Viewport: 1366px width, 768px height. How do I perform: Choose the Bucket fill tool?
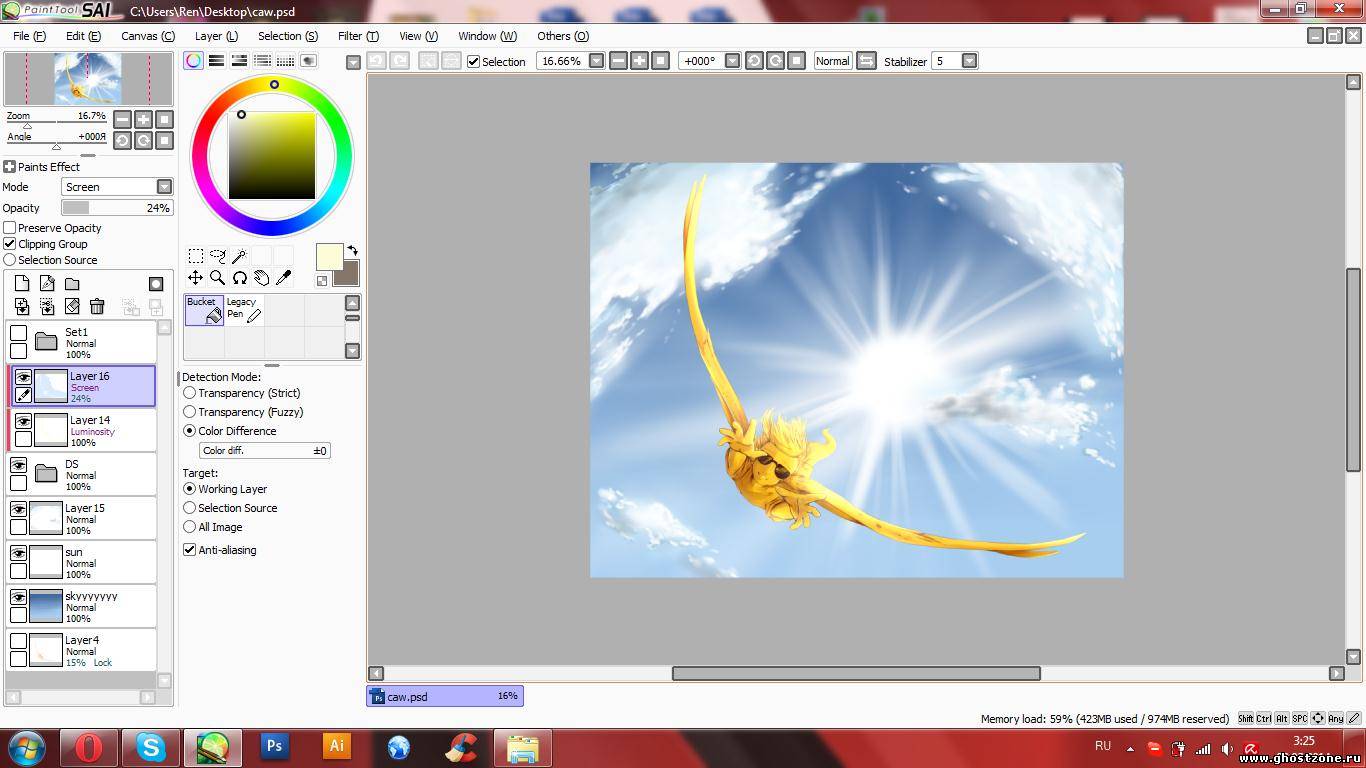(x=204, y=310)
